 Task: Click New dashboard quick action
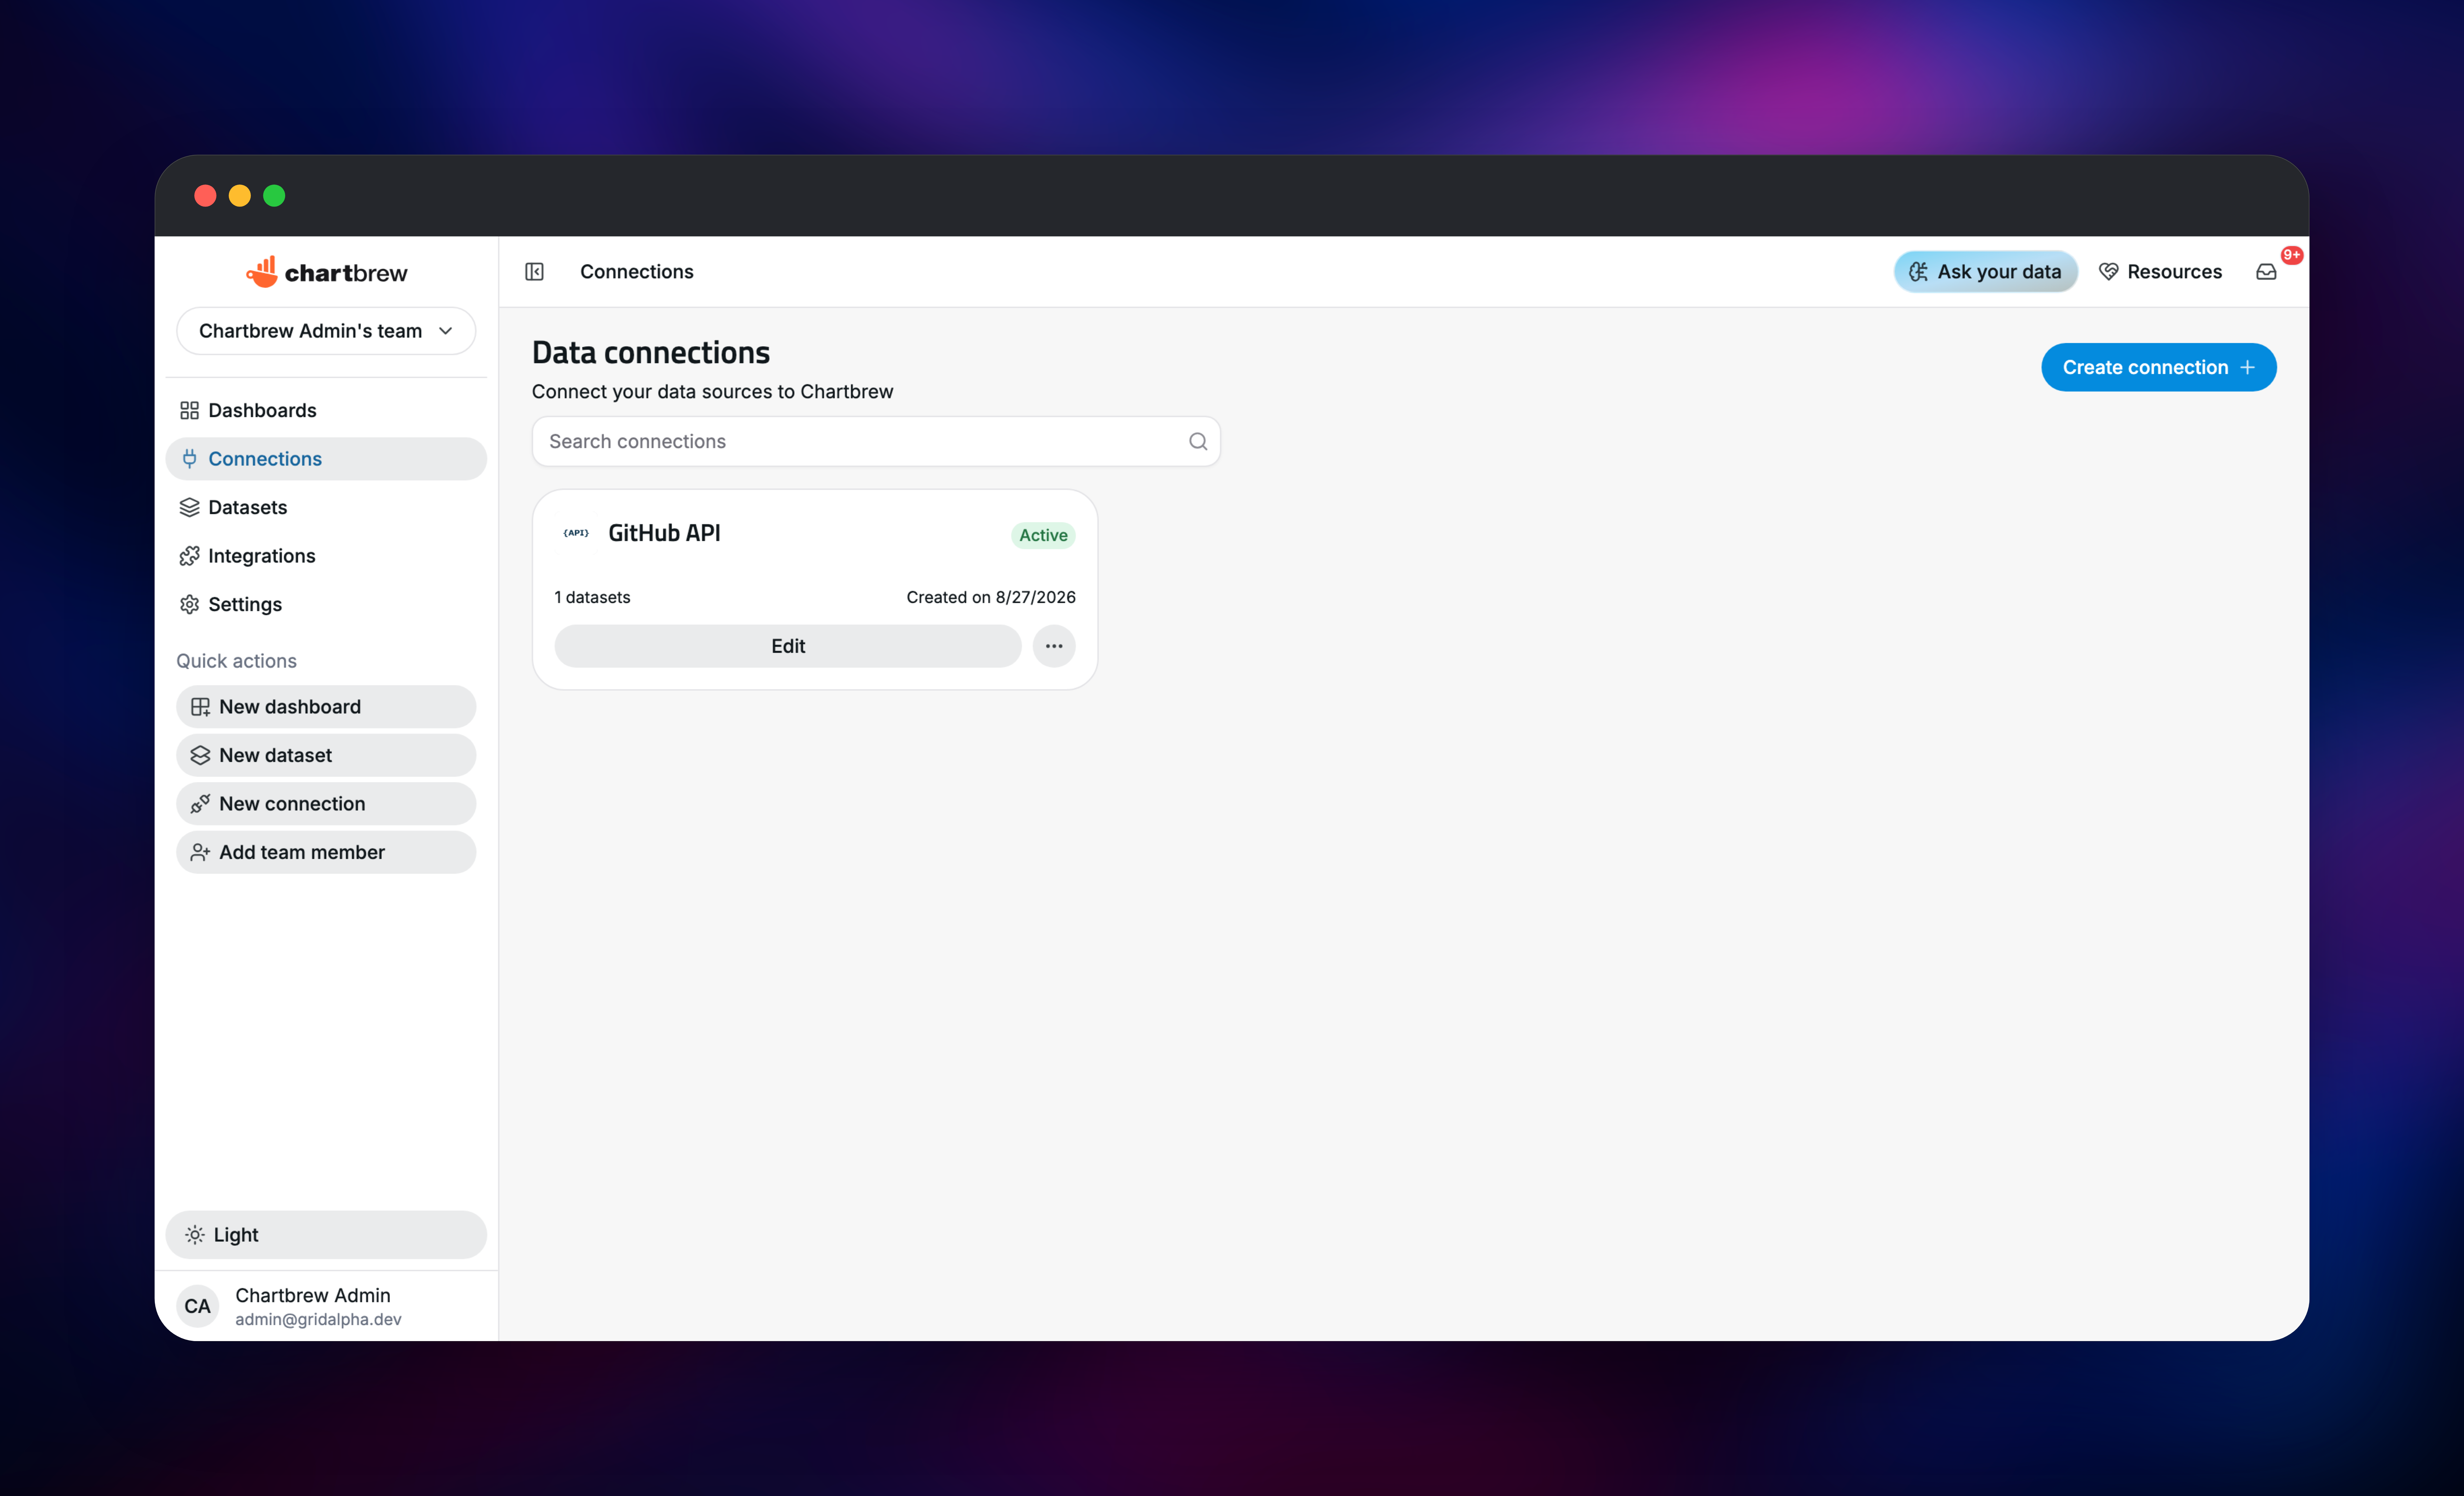tap(326, 707)
